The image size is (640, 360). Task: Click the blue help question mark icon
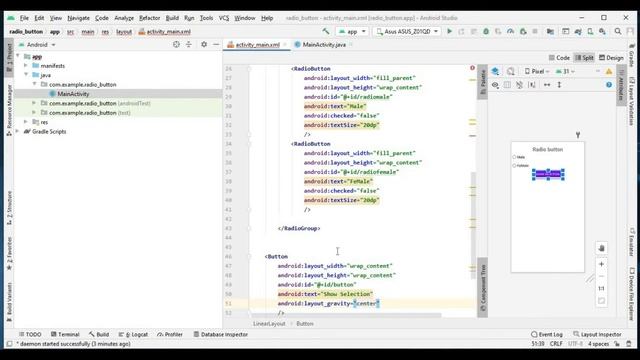609,85
